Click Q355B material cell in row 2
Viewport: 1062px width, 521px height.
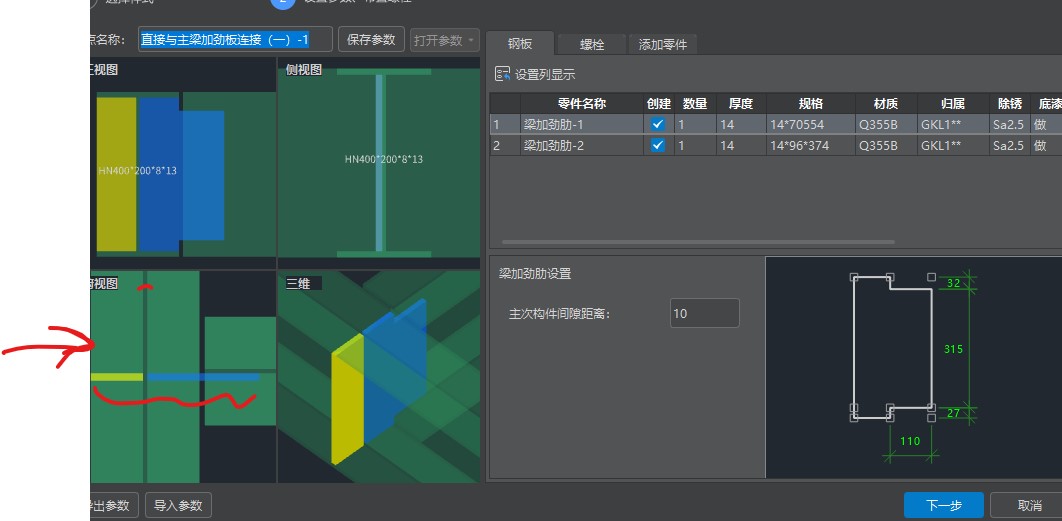coord(886,146)
